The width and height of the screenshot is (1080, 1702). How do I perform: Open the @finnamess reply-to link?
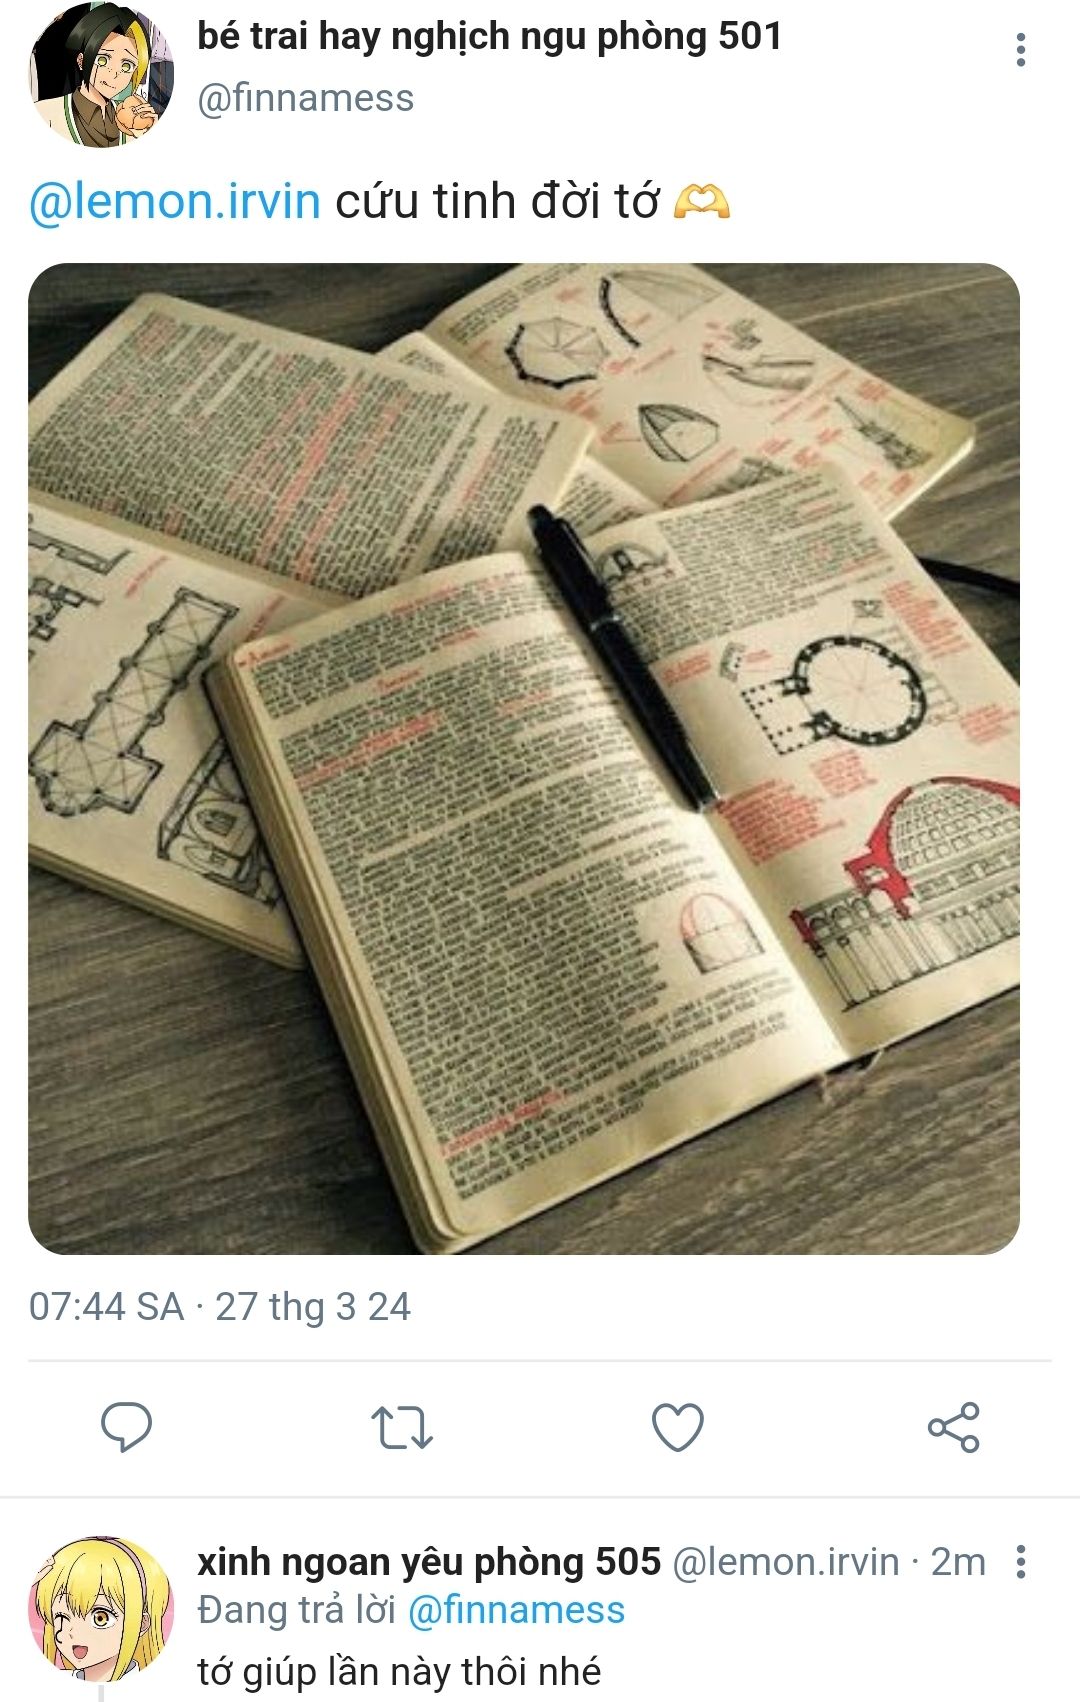click(x=516, y=1610)
